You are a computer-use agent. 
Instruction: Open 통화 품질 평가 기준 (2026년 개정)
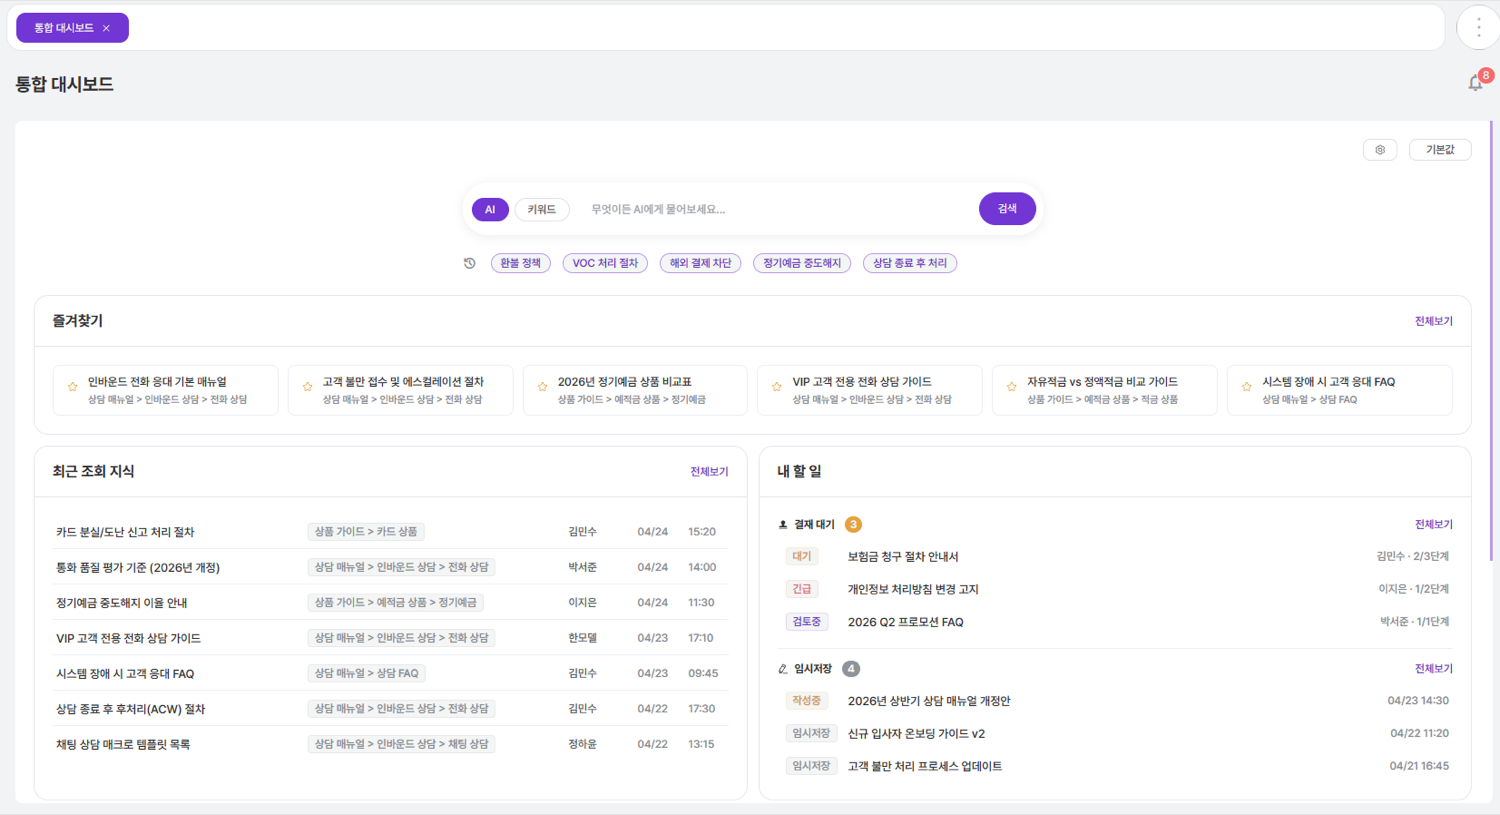point(390,567)
